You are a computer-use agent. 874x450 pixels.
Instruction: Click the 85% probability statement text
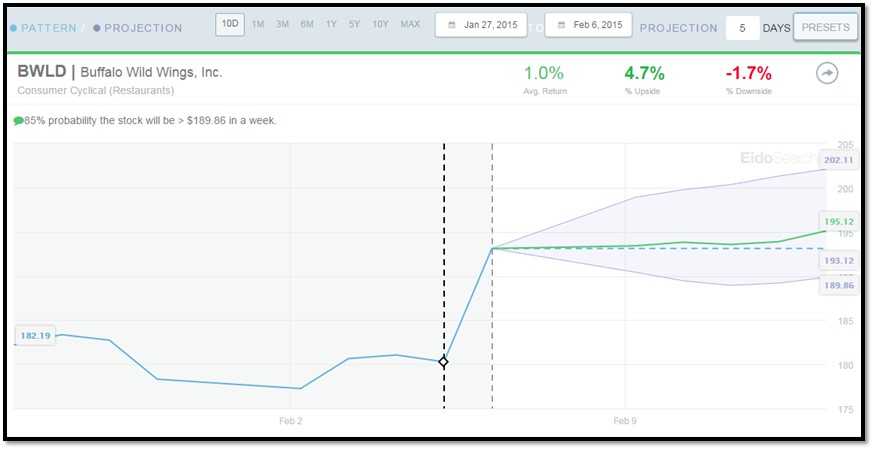[x=150, y=120]
